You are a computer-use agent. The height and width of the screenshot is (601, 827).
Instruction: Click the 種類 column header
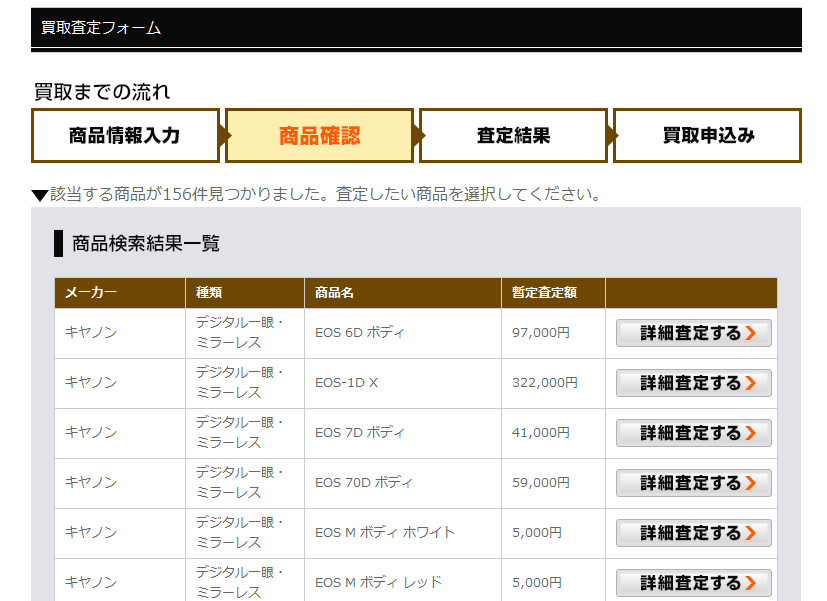[x=245, y=293]
